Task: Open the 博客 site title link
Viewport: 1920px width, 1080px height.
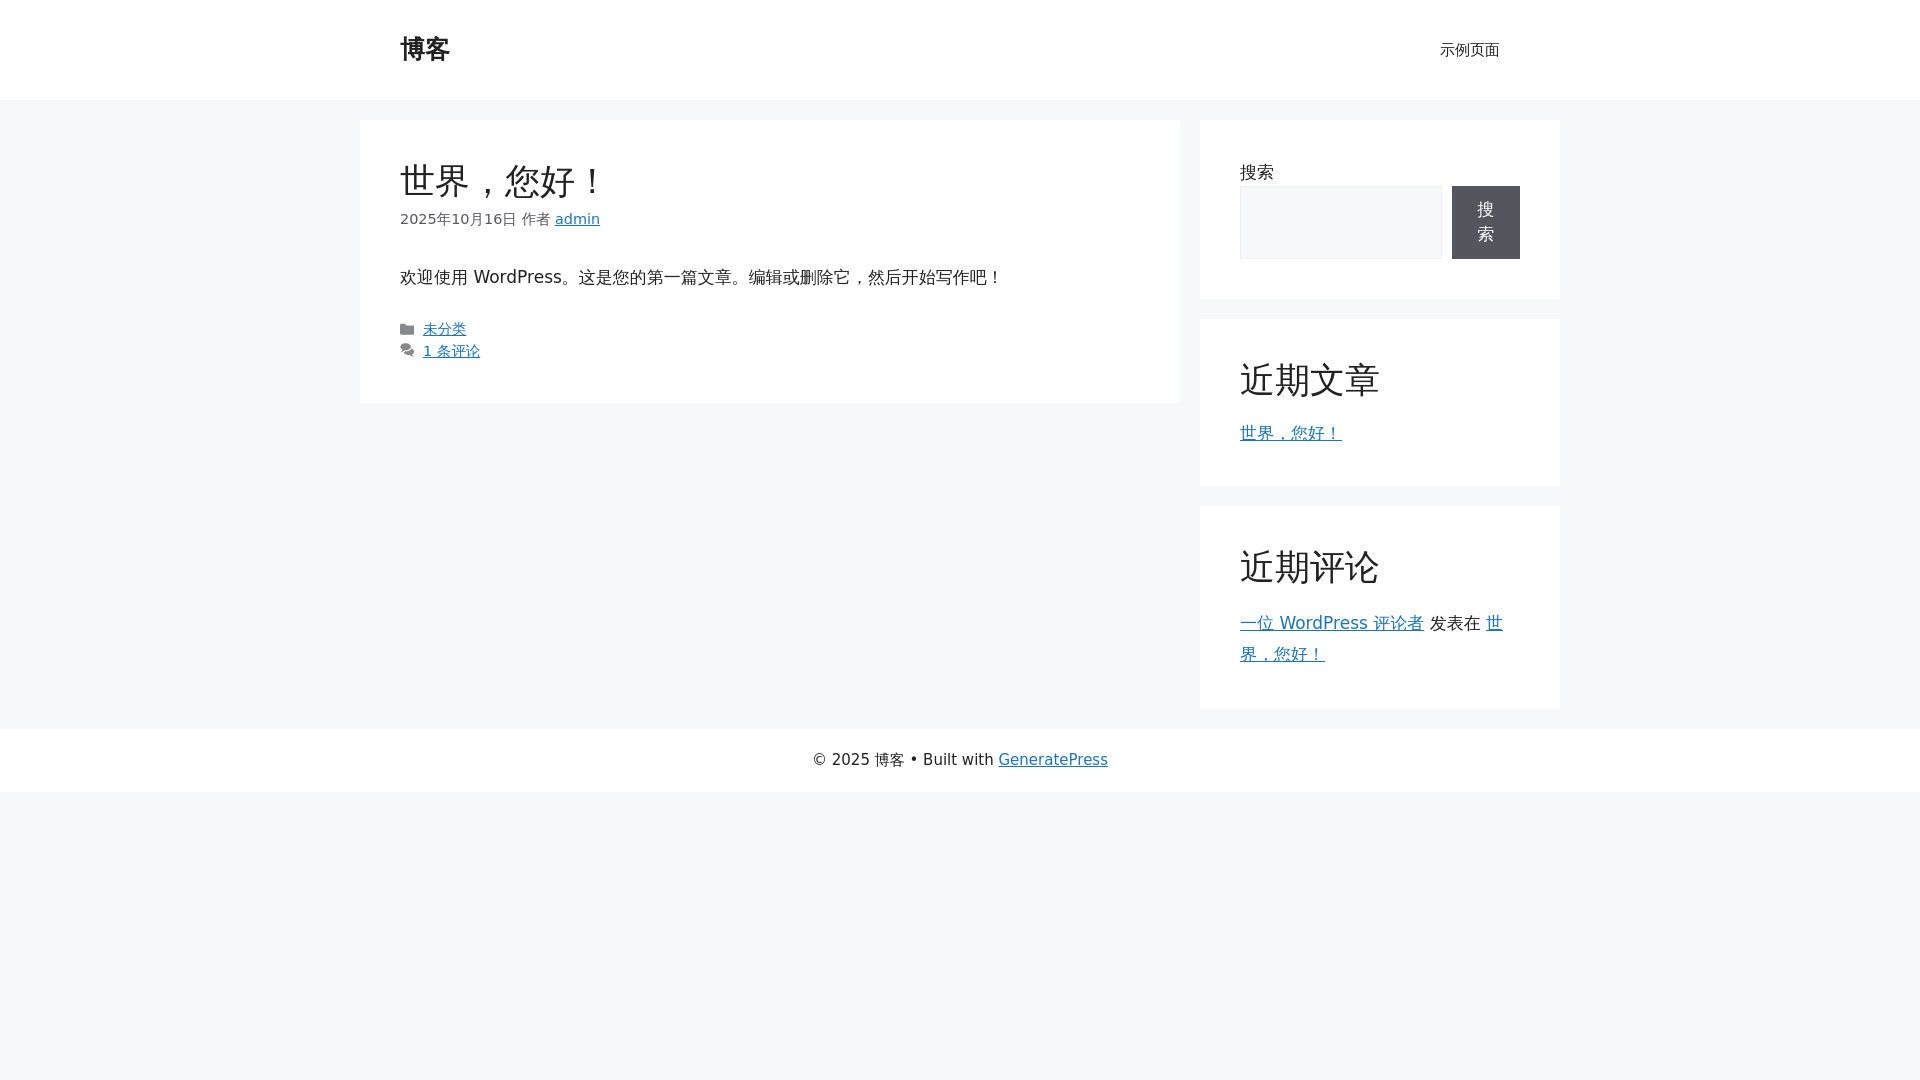Action: coord(425,49)
